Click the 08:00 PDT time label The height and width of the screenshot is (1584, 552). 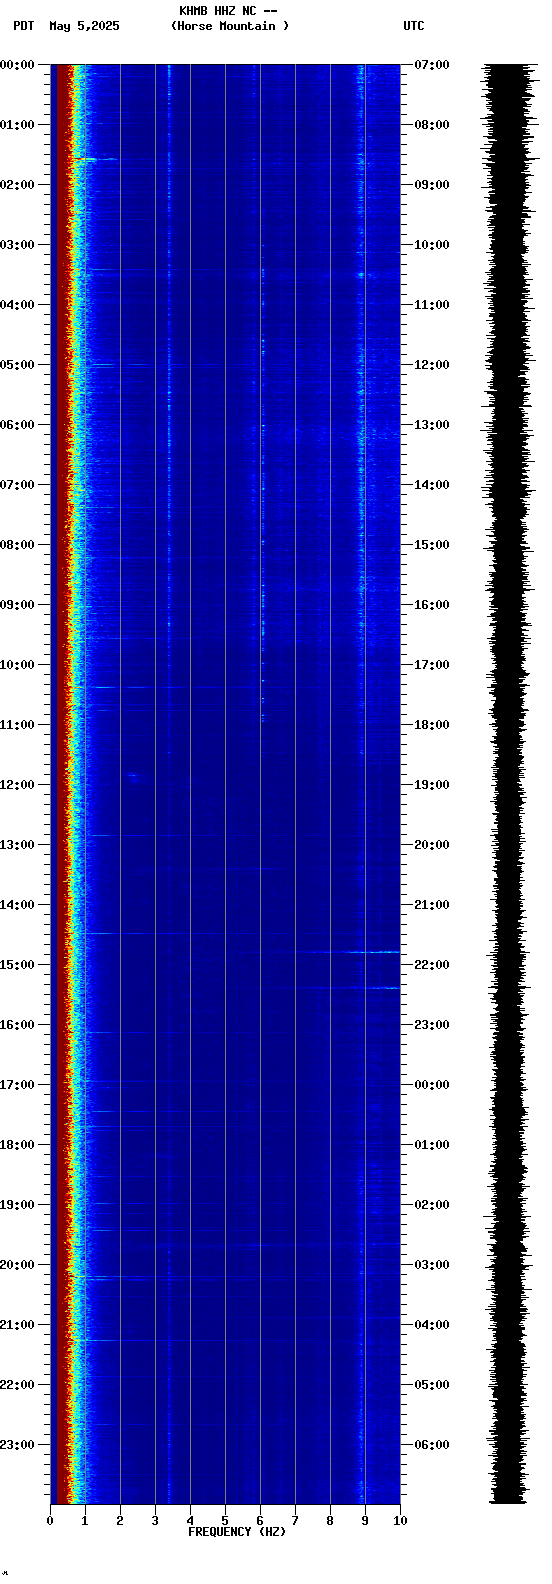(x=17, y=545)
